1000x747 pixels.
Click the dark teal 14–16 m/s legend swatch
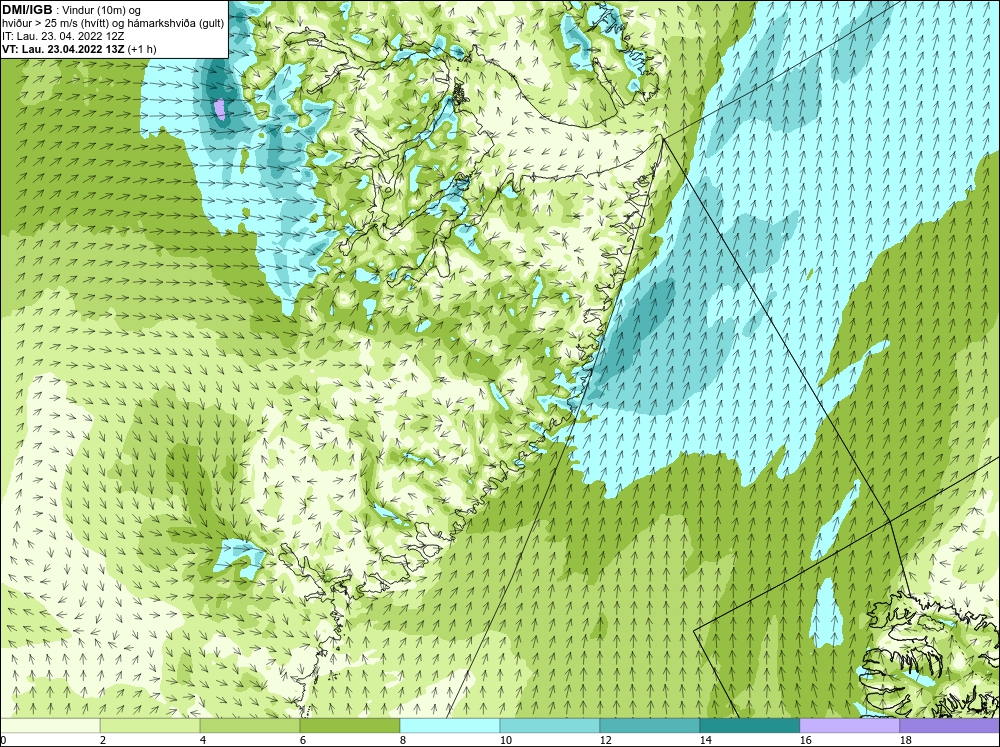pyautogui.click(x=749, y=725)
